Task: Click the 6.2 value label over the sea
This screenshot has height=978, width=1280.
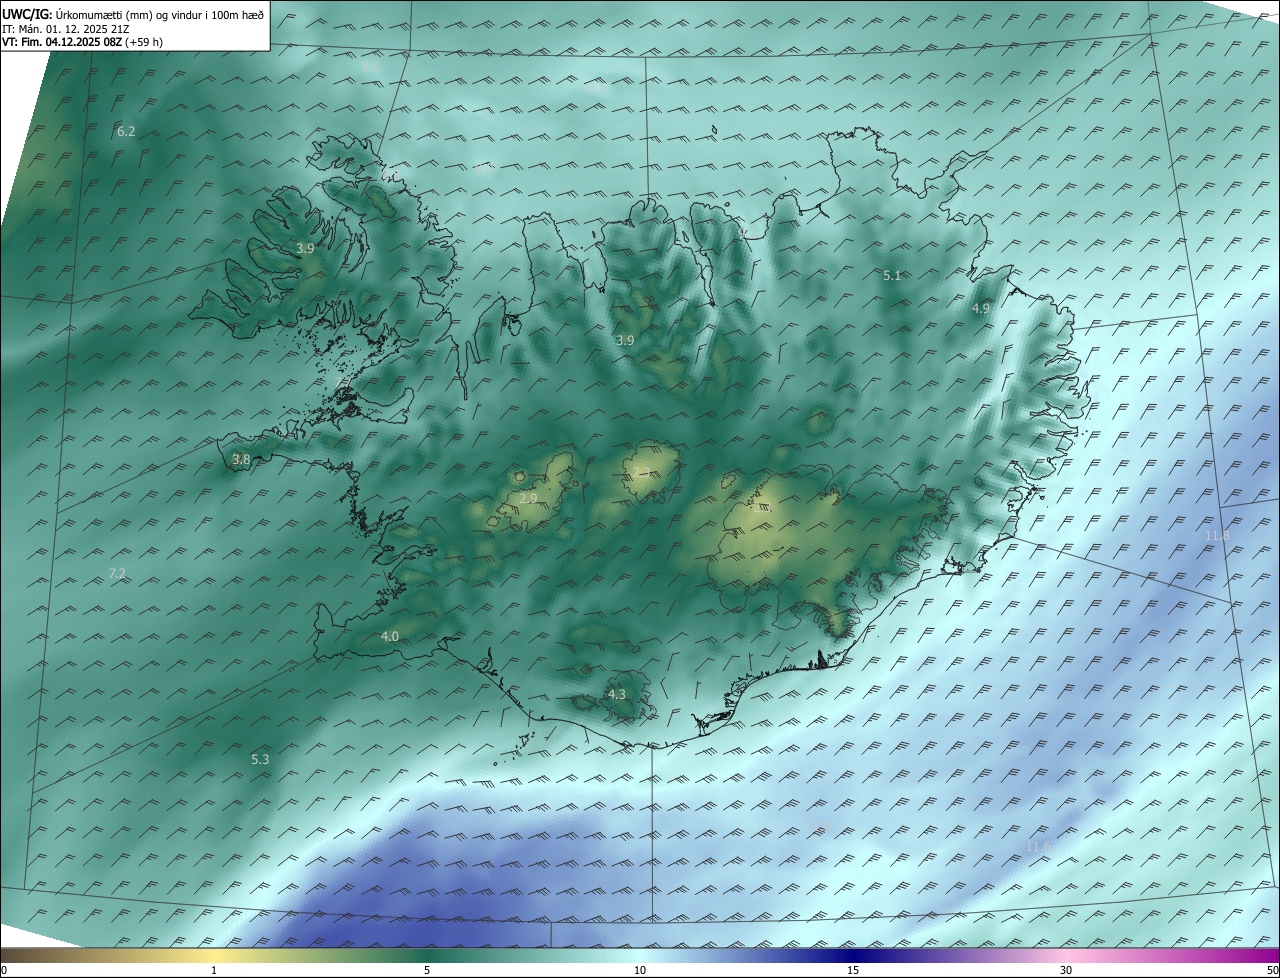Action: click(126, 132)
